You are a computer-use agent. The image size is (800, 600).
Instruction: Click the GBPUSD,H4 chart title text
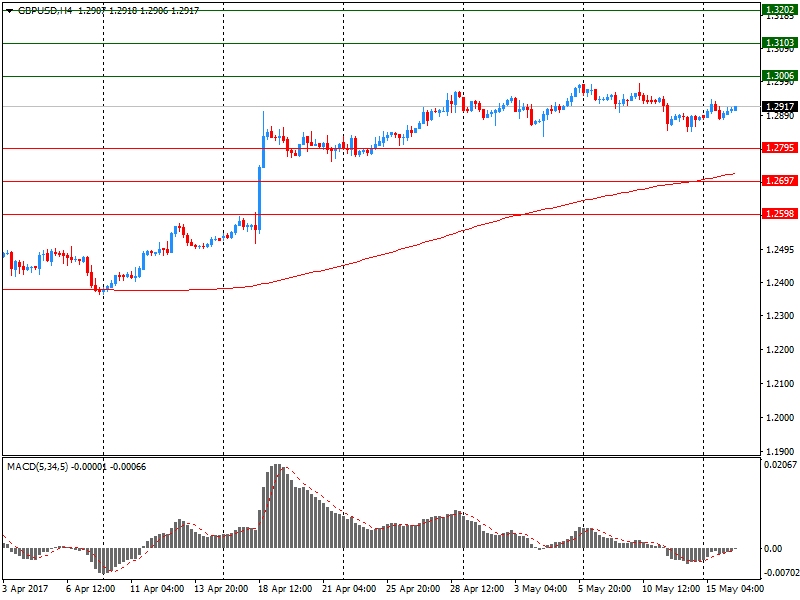click(45, 11)
